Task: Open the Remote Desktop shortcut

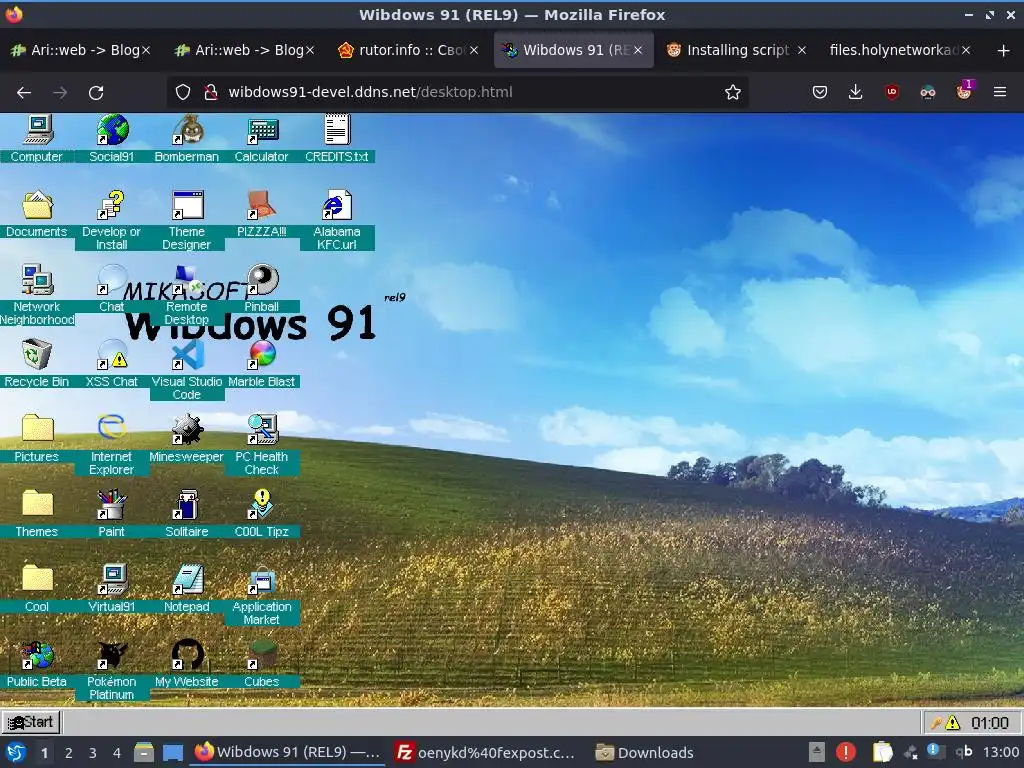Action: point(187,280)
